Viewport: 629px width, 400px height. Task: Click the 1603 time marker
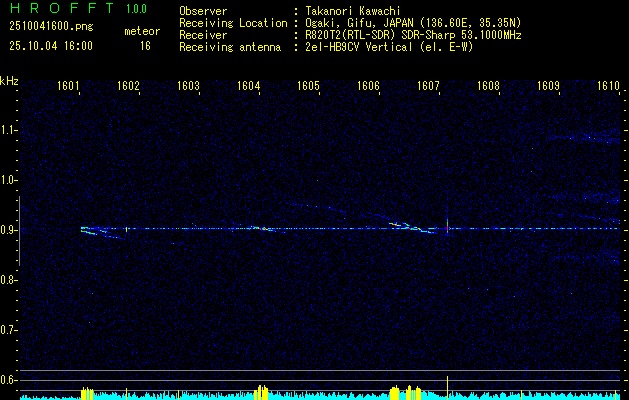188,86
